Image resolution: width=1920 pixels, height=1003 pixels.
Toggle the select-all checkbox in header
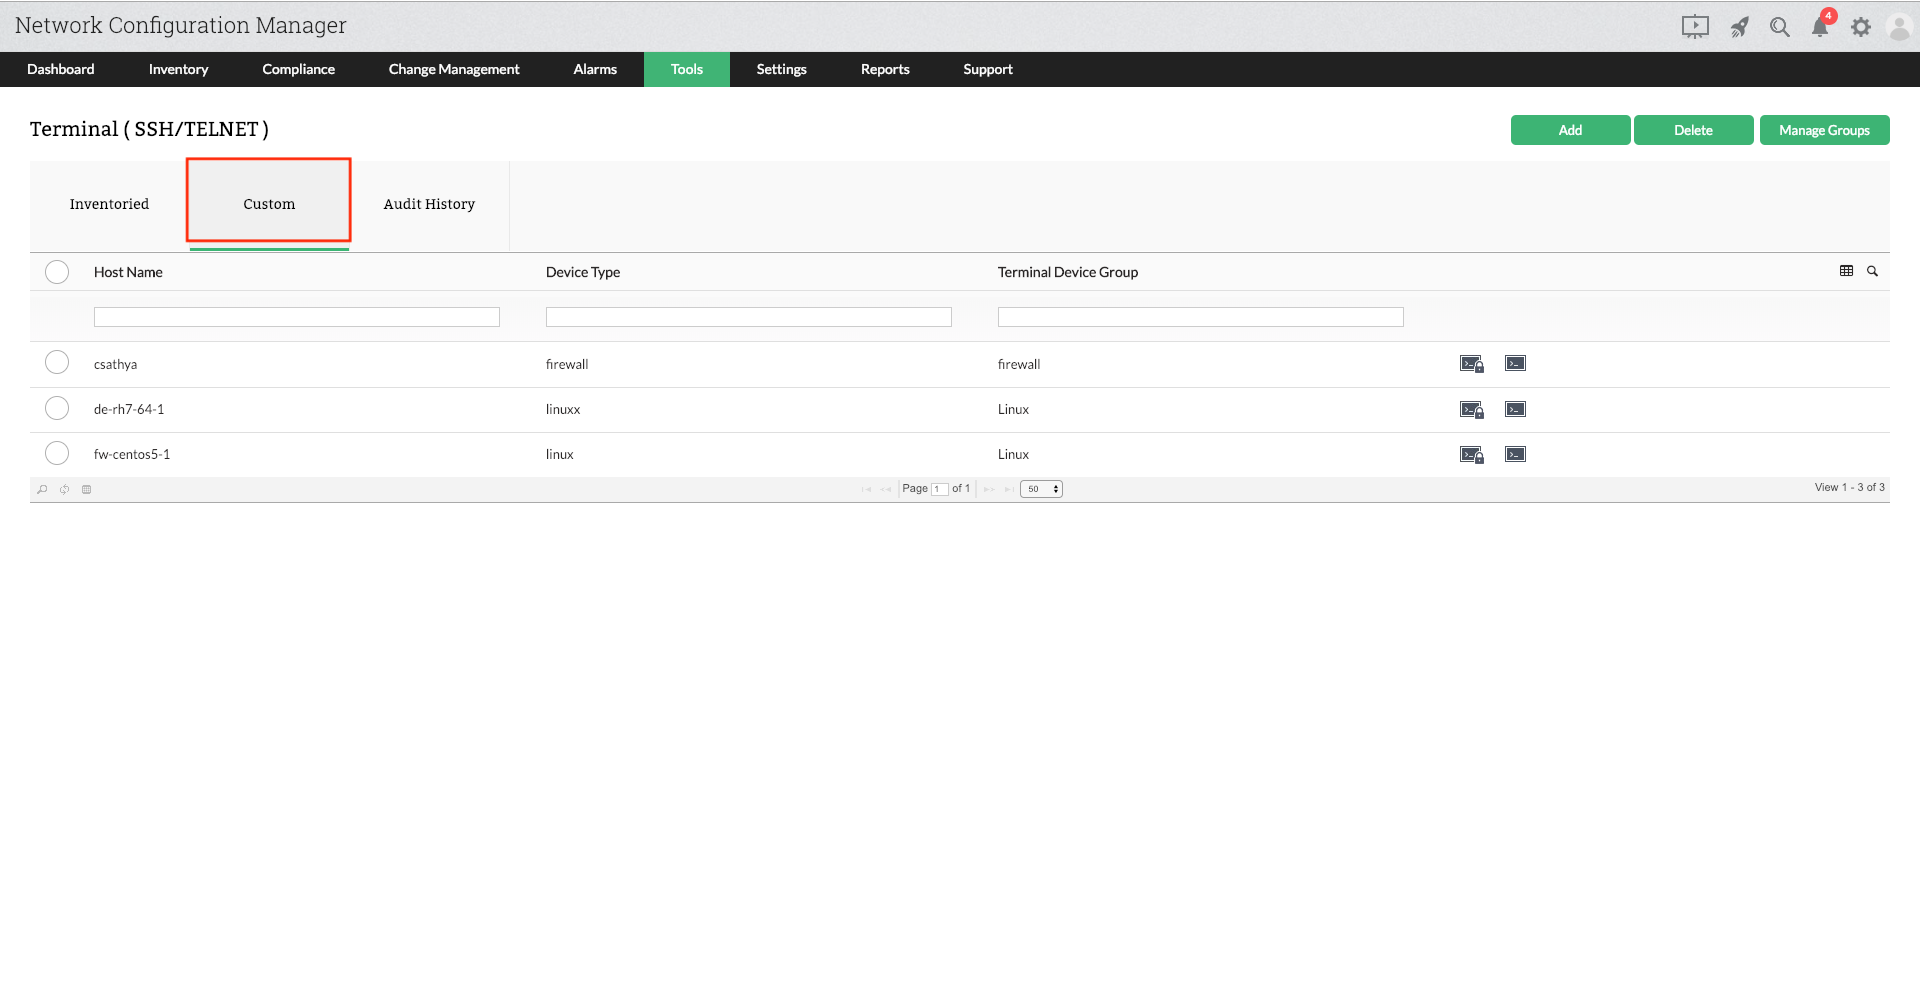tap(57, 272)
